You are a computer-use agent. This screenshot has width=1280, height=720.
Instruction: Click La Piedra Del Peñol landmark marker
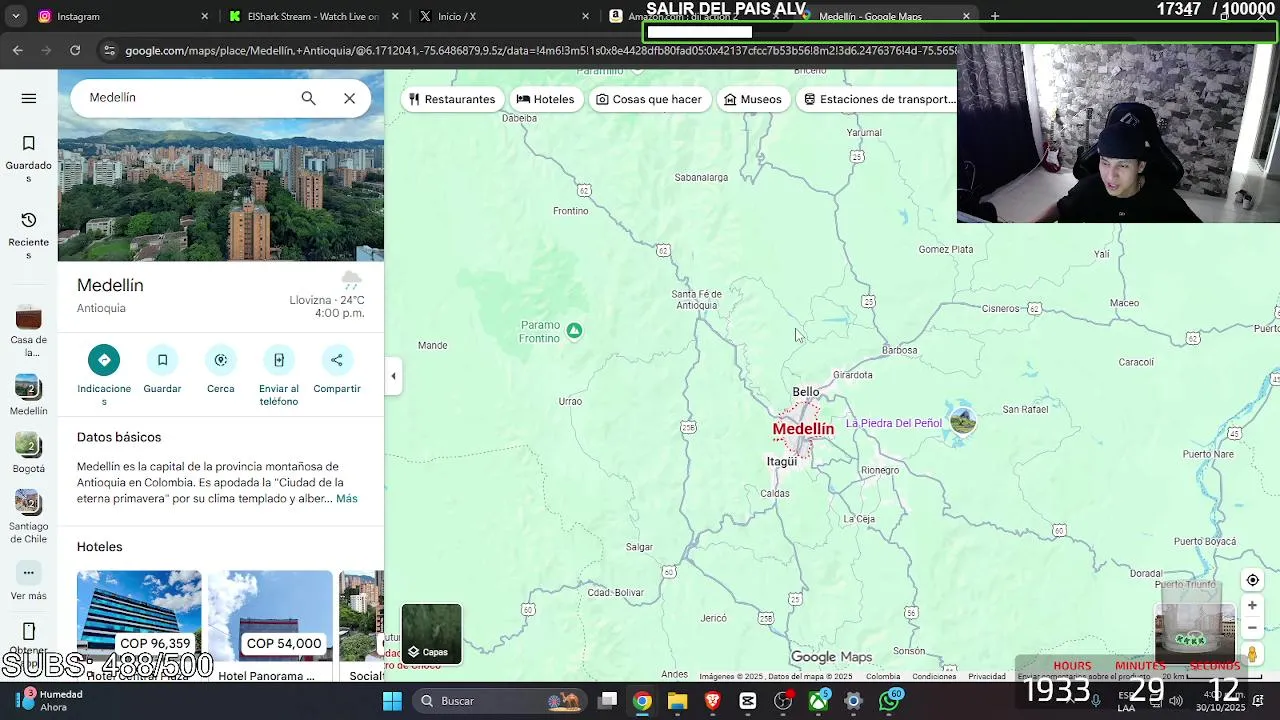(963, 421)
